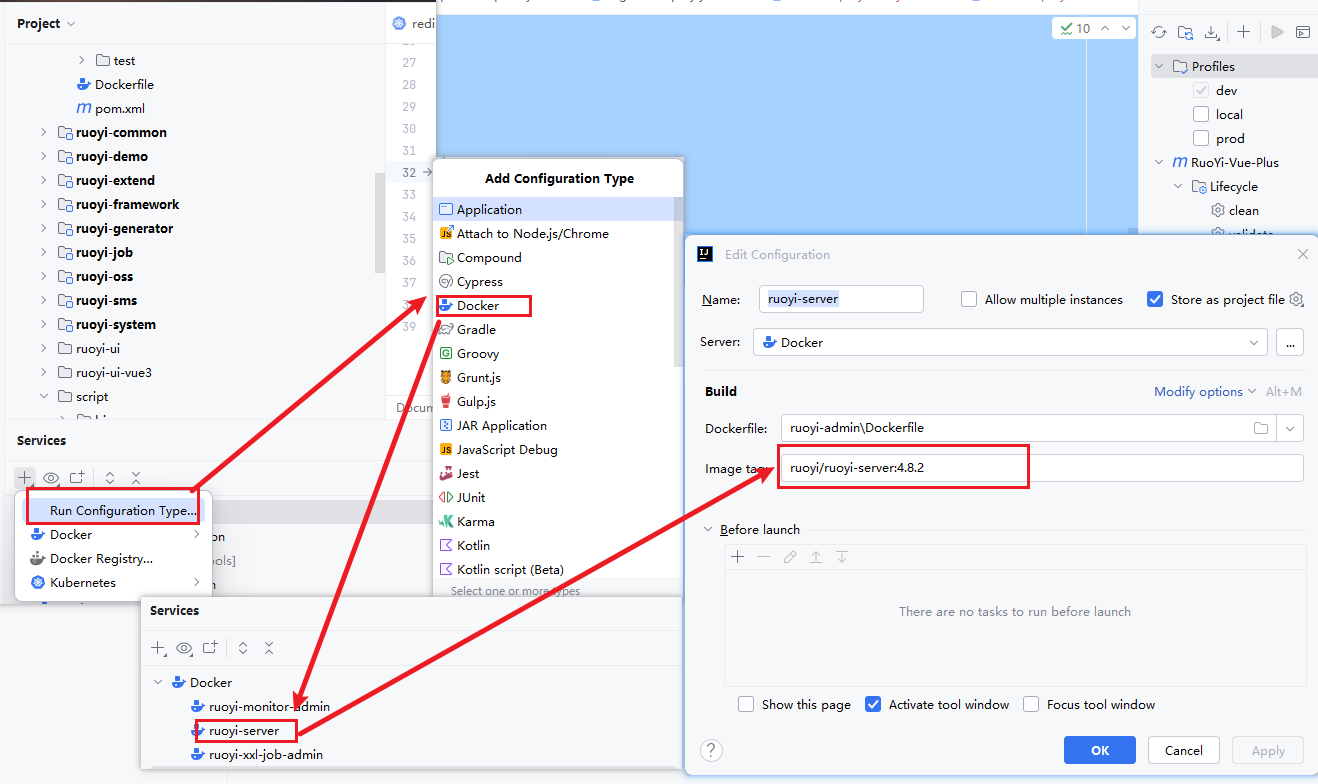The height and width of the screenshot is (784, 1318).
Task: Click Add Configuration Type list scrollbar
Action: click(679, 280)
